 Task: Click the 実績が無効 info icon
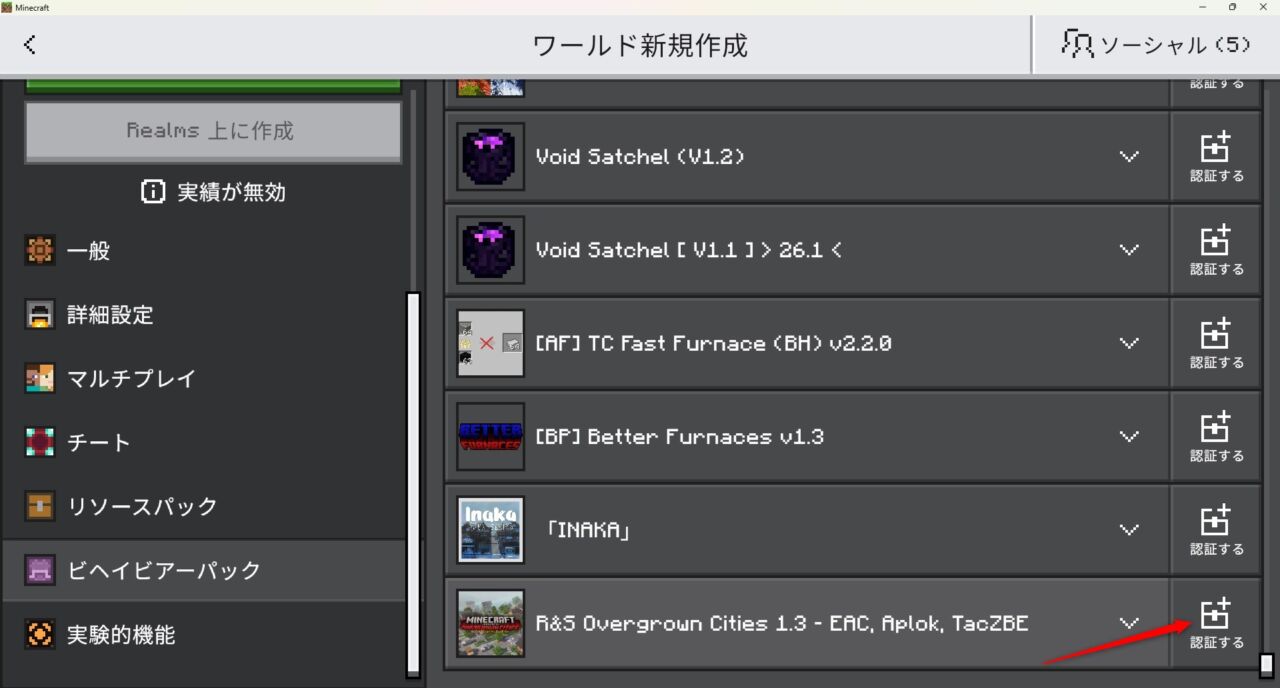(x=153, y=192)
